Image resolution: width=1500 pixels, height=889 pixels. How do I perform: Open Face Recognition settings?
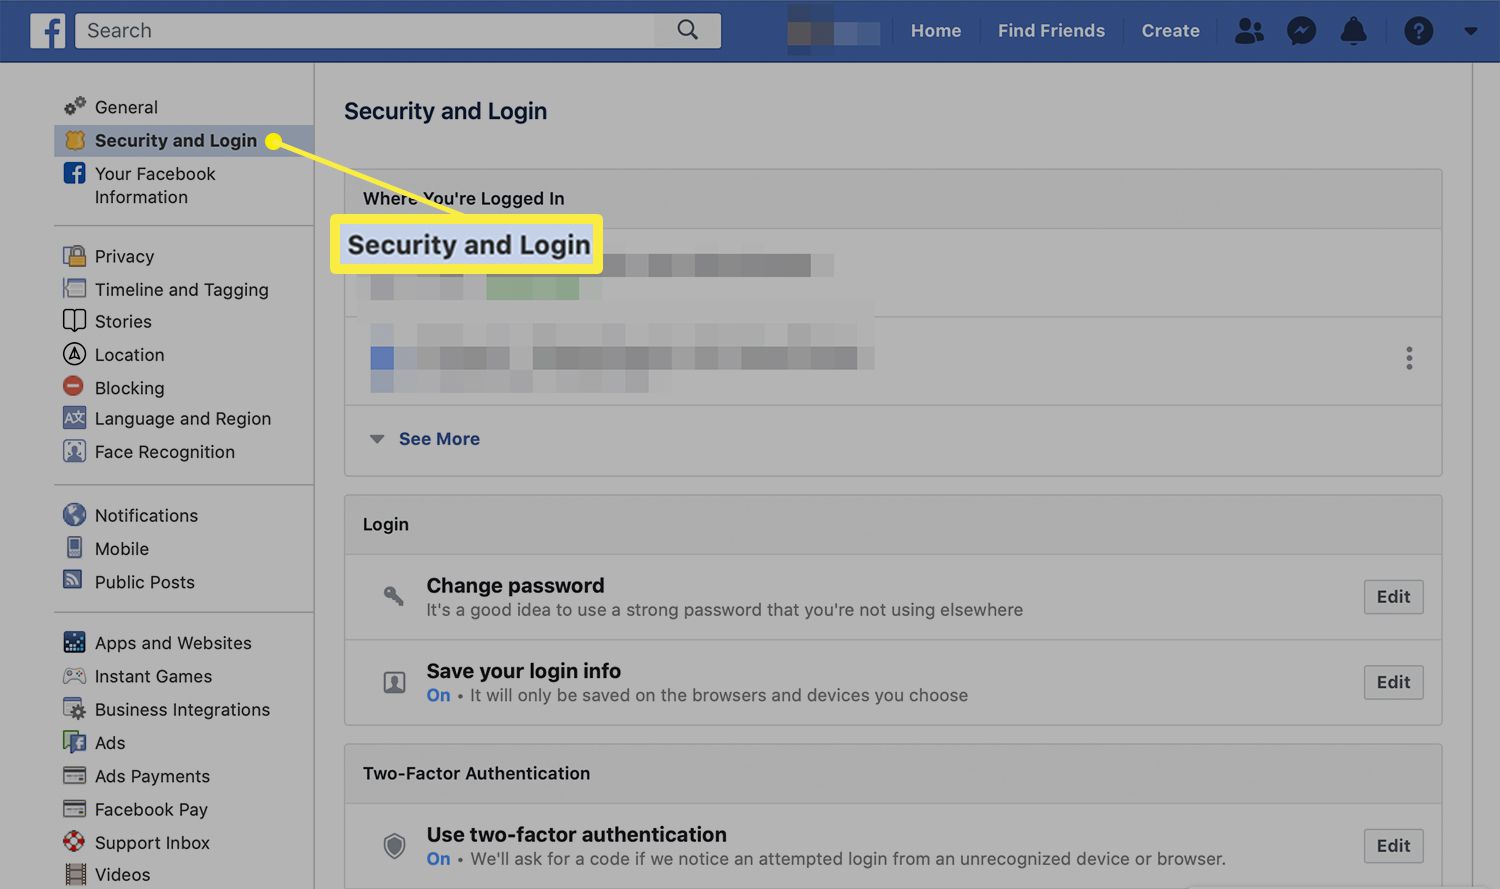[x=165, y=452]
